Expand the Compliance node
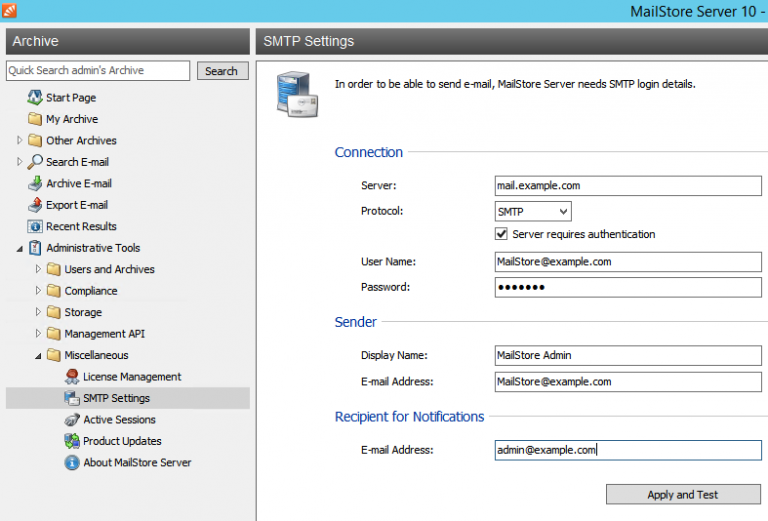This screenshot has height=521, width=768. tap(38, 290)
